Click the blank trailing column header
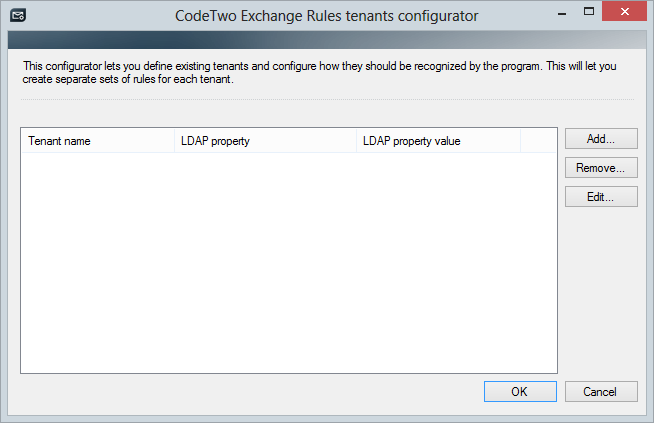Viewport: 654px width, 423px height. (538, 141)
